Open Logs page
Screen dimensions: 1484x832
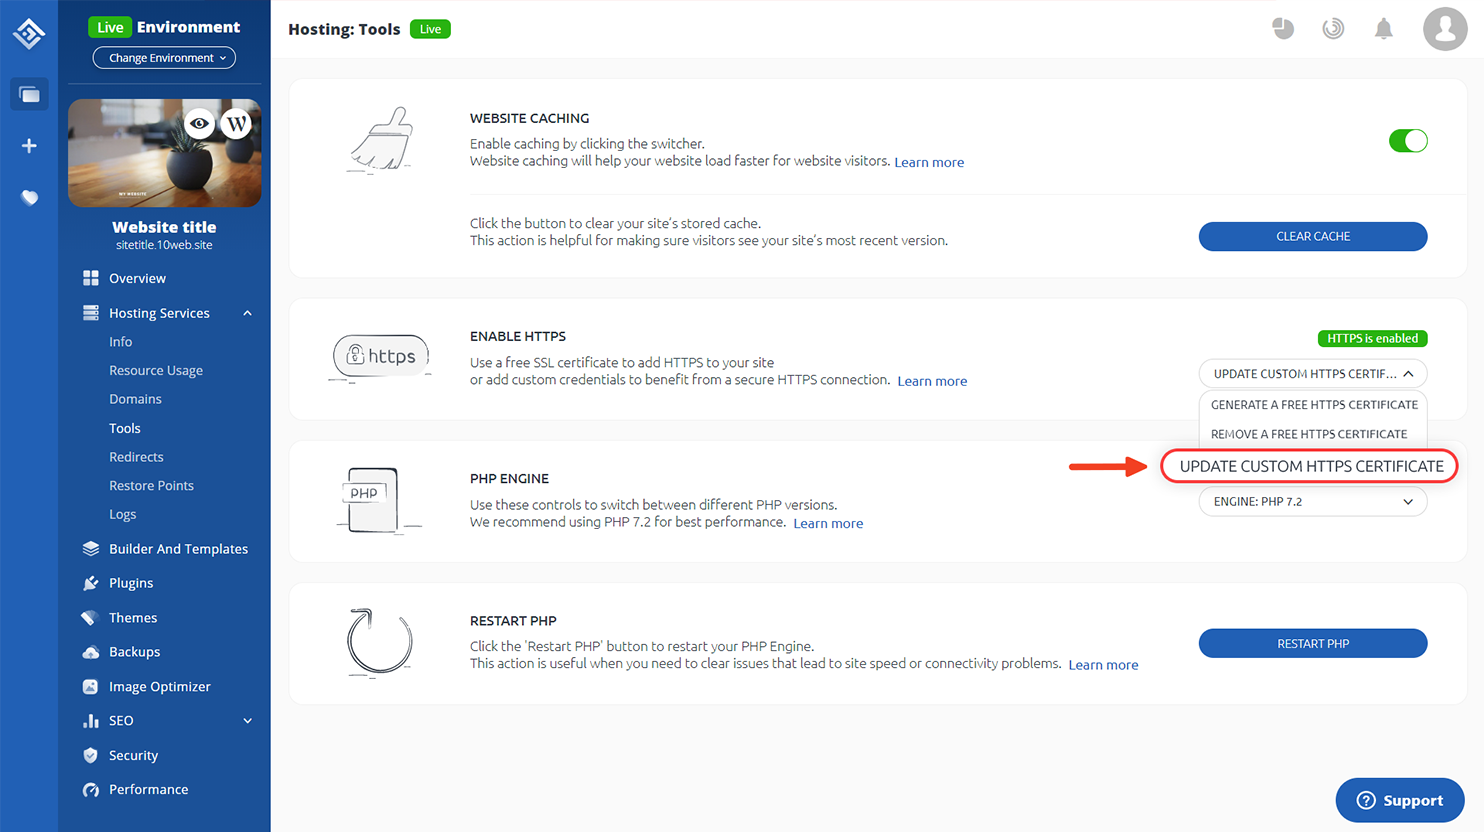tap(122, 514)
